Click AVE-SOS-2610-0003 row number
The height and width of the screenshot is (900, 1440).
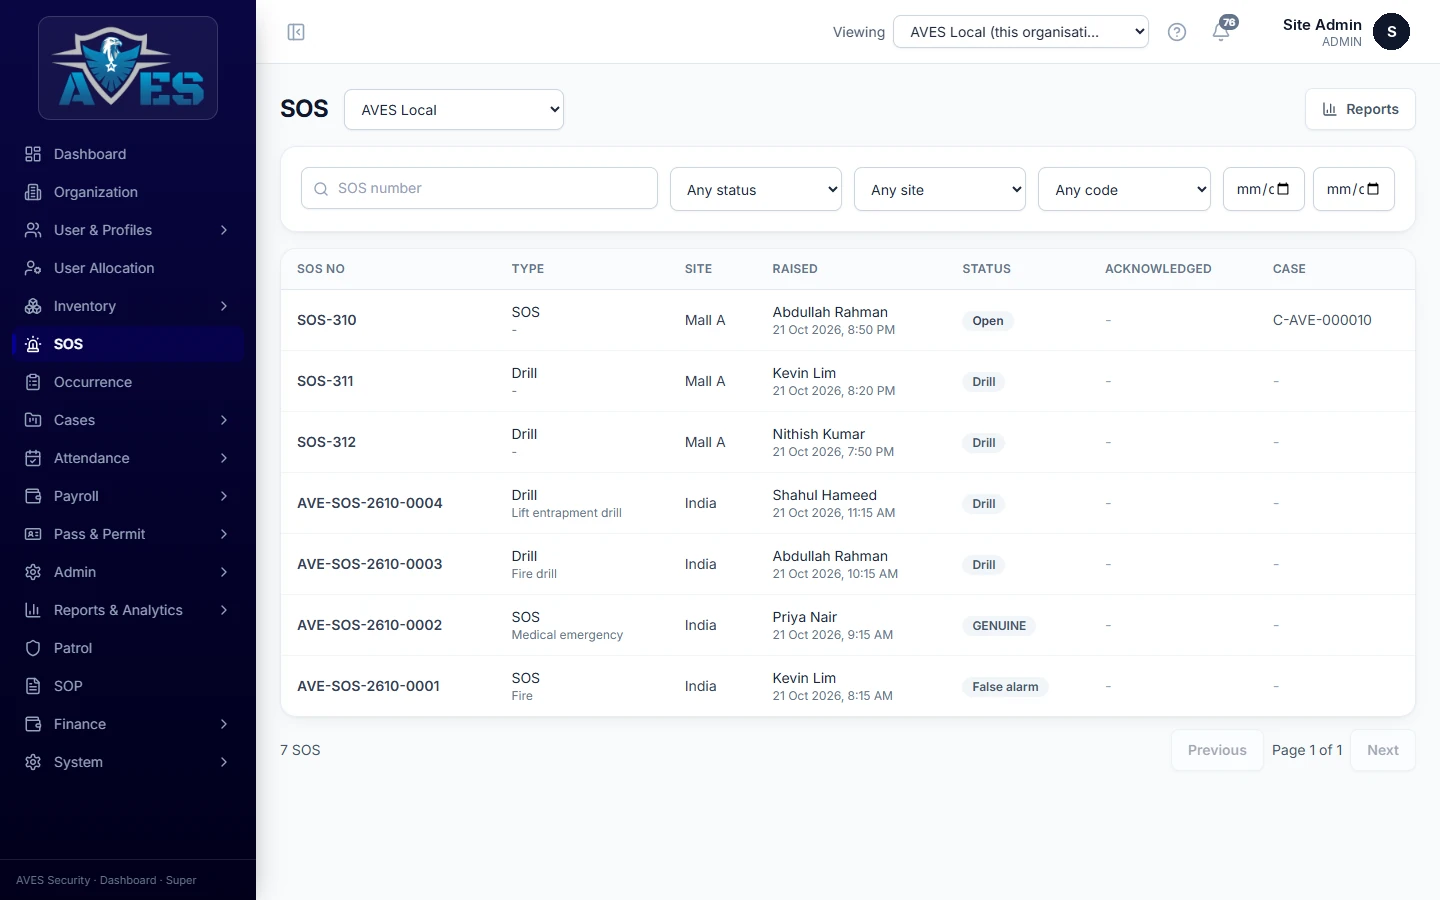369,564
